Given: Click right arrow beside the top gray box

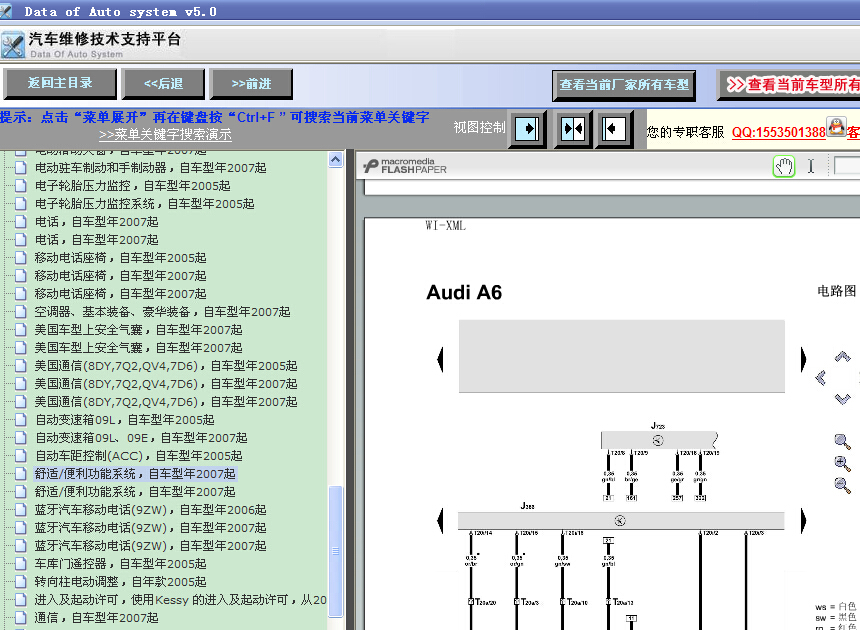Looking at the screenshot, I should pos(804,360).
